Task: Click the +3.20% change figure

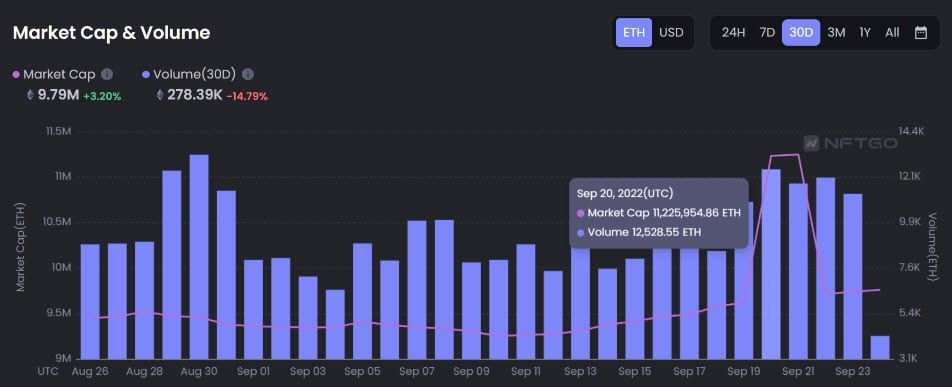Action: (x=102, y=96)
